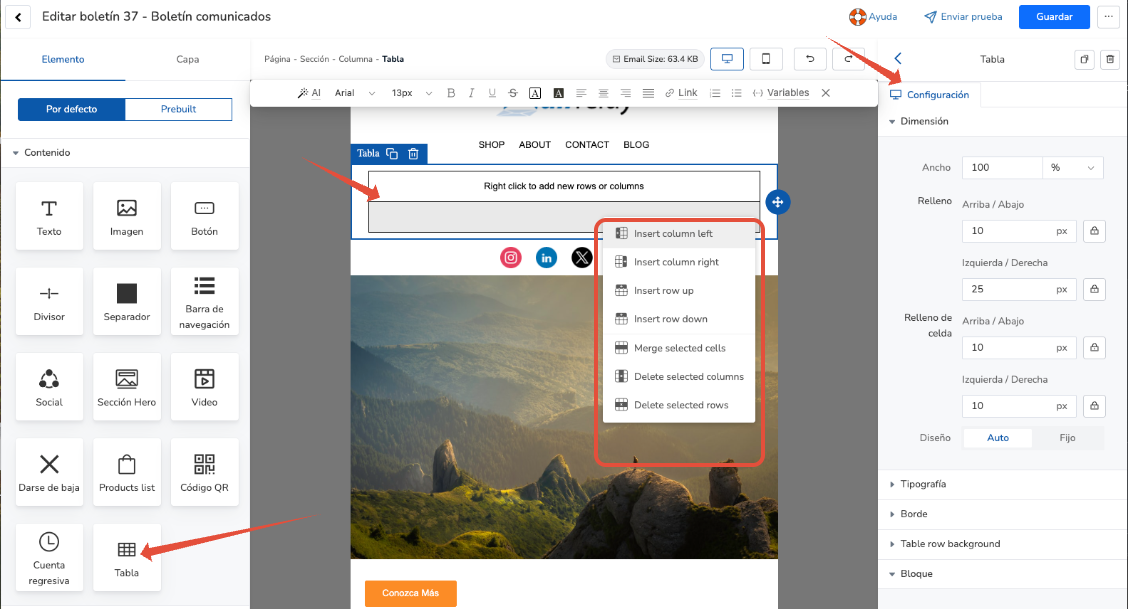Pick the Sección Hero element
Viewport: 1128px width, 609px height.
point(127,387)
